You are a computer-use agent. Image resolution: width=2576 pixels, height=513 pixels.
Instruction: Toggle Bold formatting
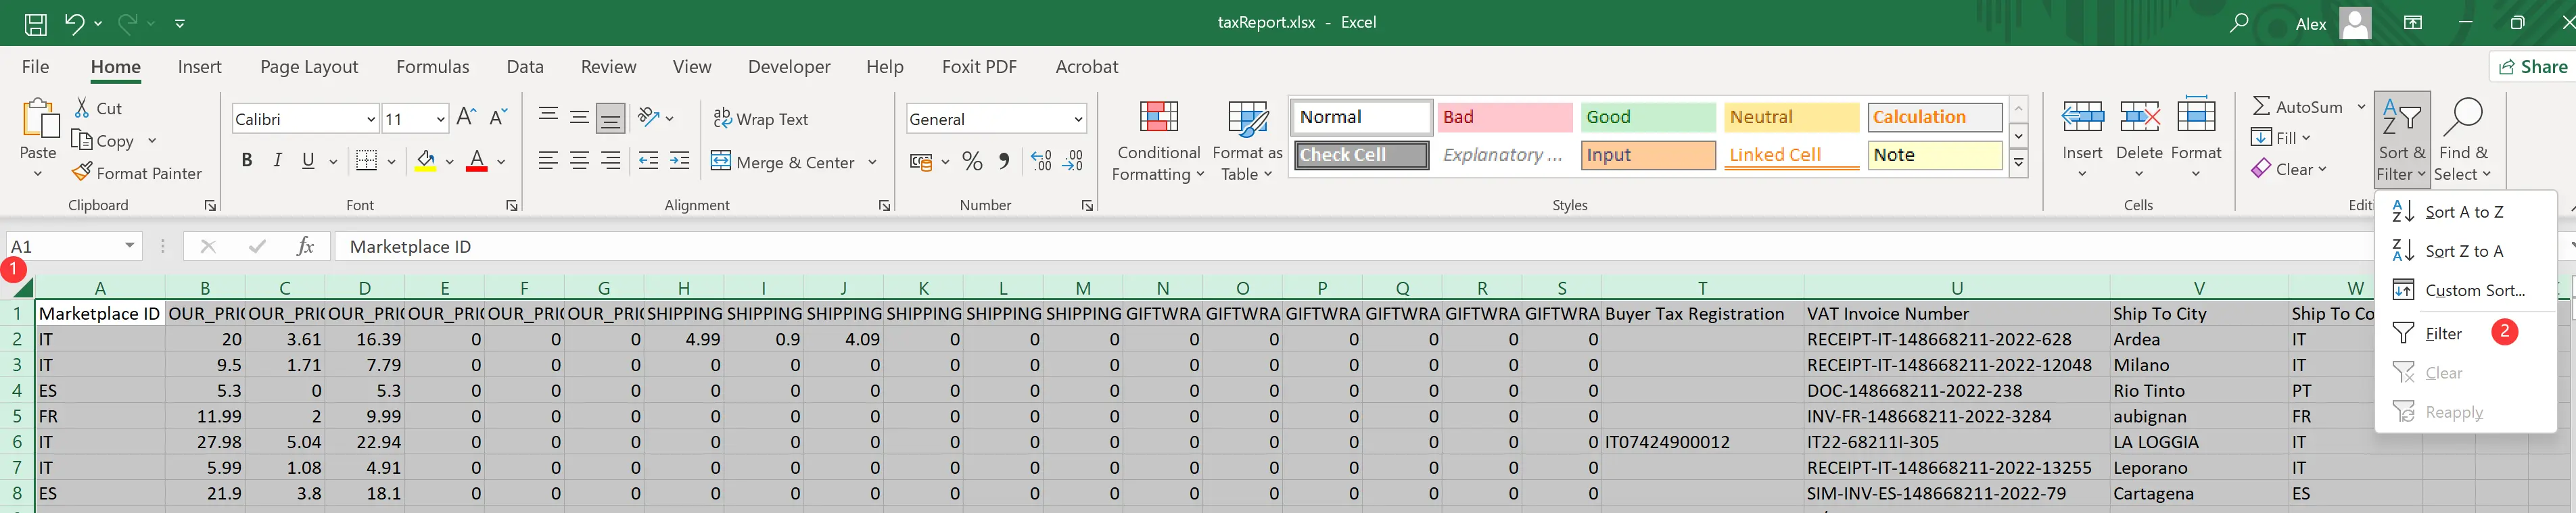246,161
